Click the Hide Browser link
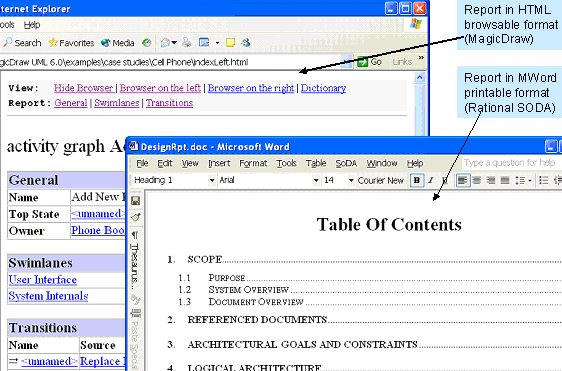Image resolution: width=562 pixels, height=371 pixels. [84, 88]
